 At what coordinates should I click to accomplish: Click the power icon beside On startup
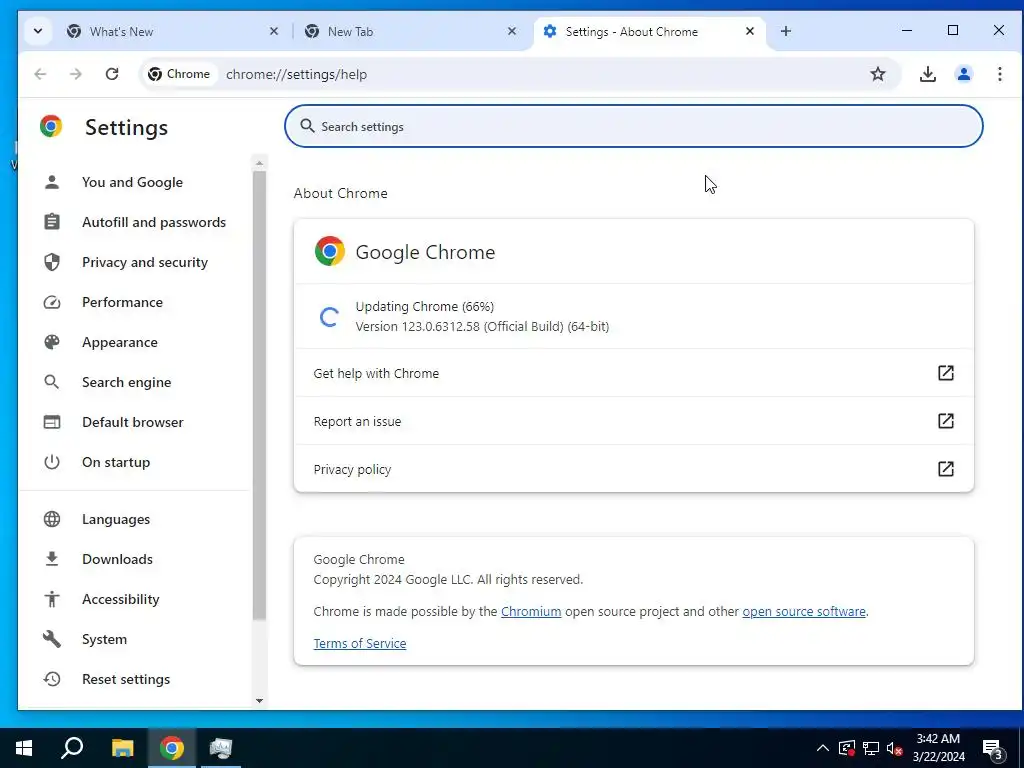pos(52,462)
